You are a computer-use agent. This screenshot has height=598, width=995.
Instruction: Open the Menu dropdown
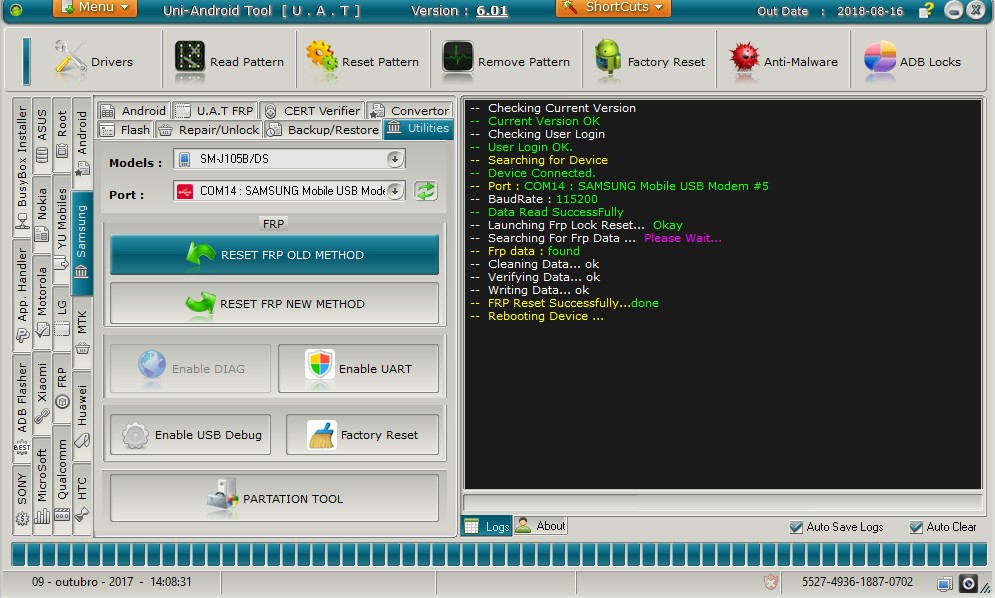94,8
